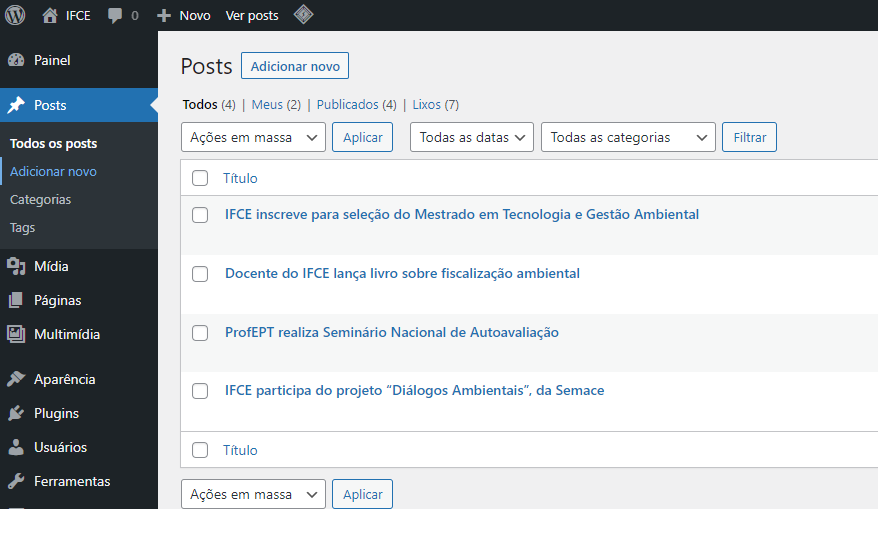The height and width of the screenshot is (551, 878).
Task: Click the Mídia media icon
Action: tap(16, 267)
